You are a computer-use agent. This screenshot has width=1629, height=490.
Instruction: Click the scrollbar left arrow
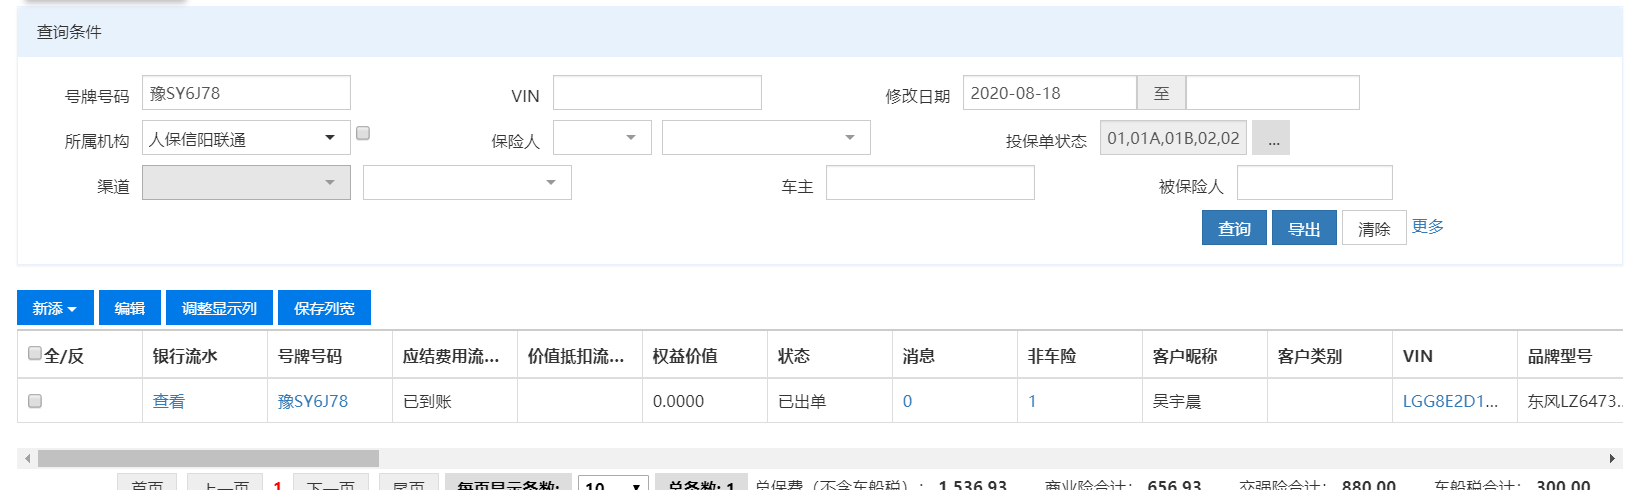[x=27, y=458]
